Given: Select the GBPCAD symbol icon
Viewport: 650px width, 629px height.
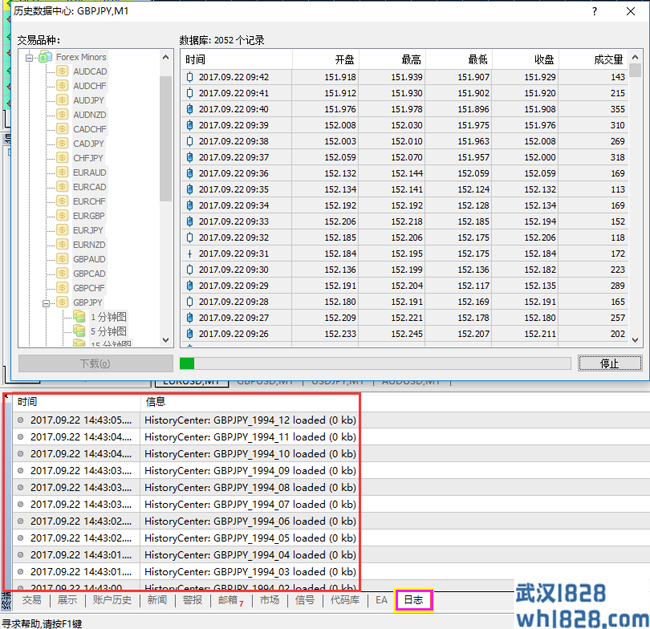Looking at the screenshot, I should click(62, 274).
